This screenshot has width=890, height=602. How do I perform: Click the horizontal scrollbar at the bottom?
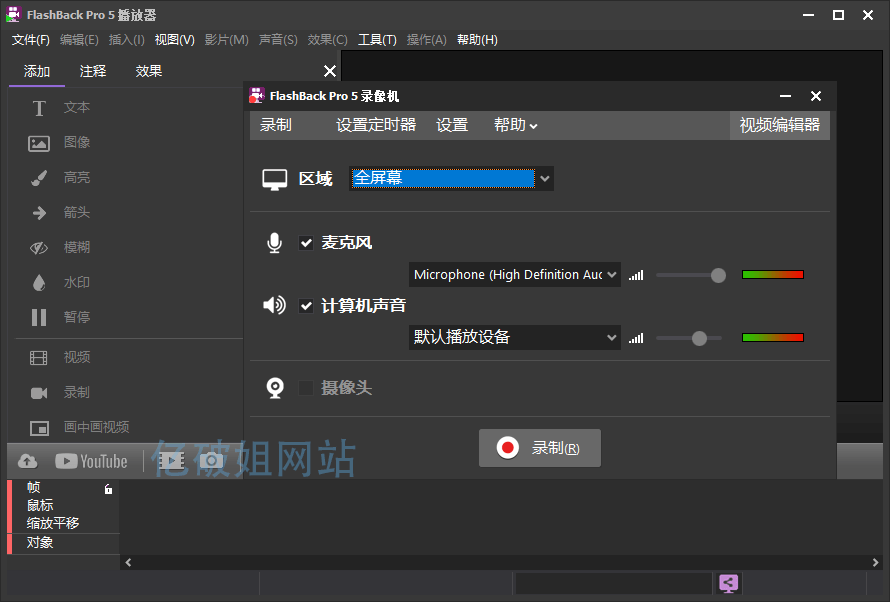[500, 561]
